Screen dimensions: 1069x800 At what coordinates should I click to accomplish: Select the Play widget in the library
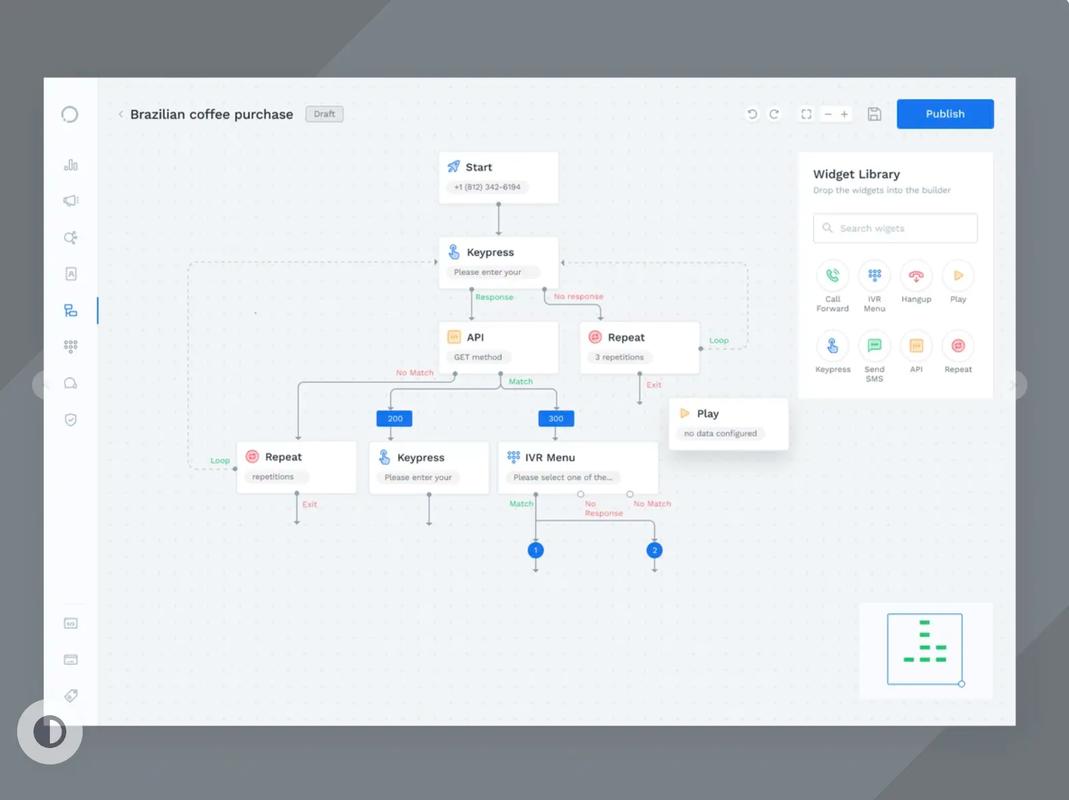click(x=958, y=282)
